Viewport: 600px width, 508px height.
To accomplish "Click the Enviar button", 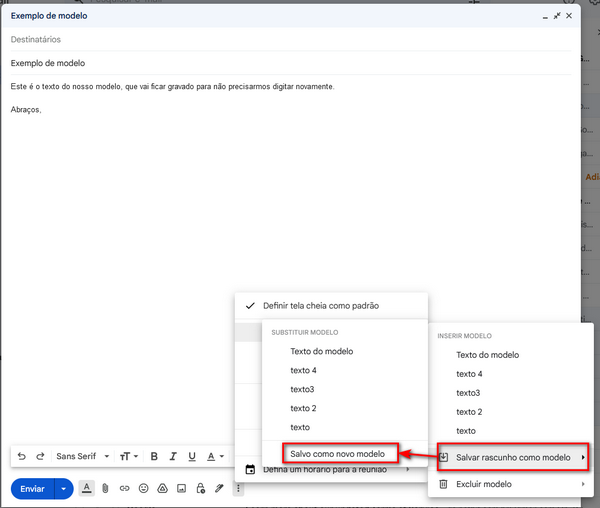I will click(x=33, y=488).
